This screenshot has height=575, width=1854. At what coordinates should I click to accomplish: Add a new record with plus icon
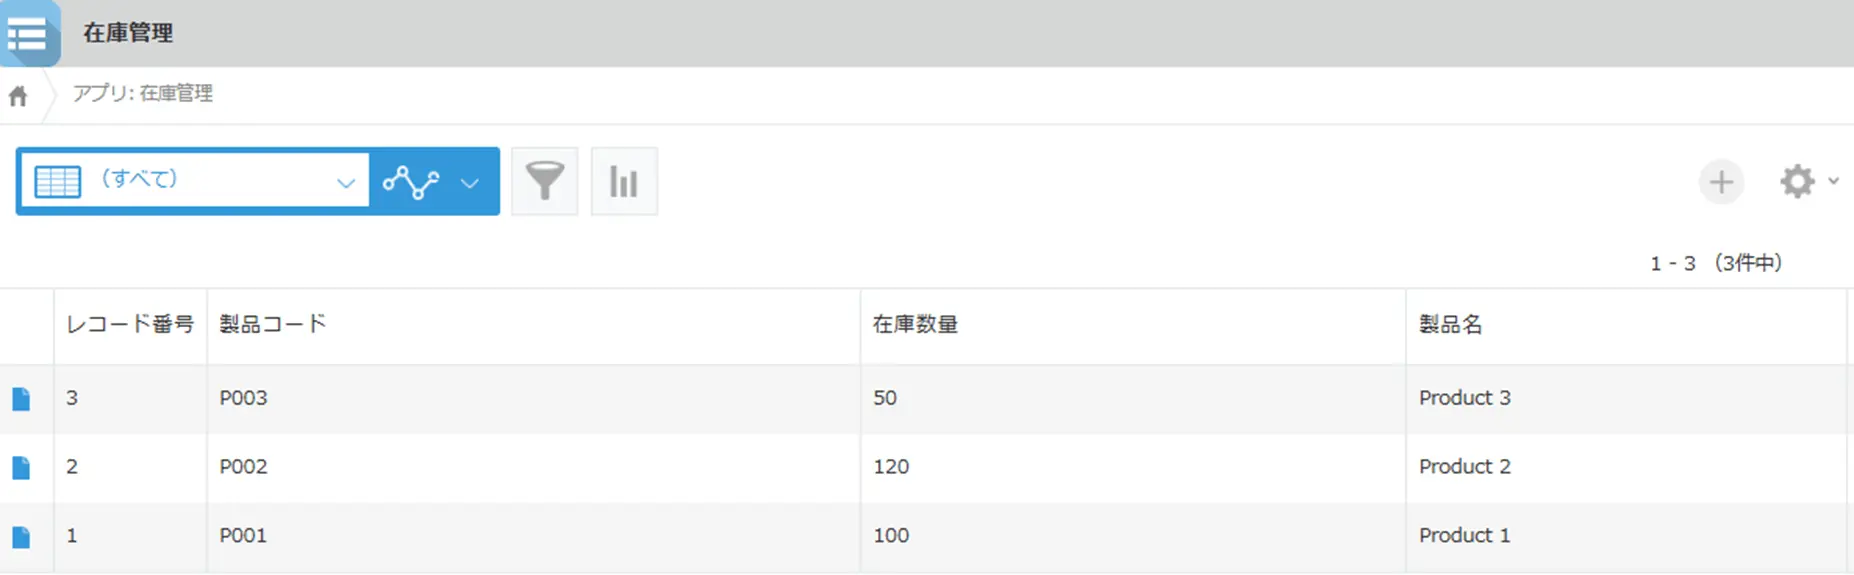click(x=1720, y=182)
